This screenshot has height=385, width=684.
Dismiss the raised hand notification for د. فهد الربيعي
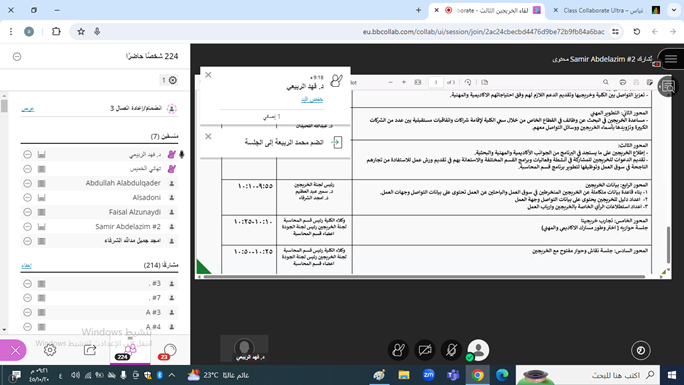(208, 75)
